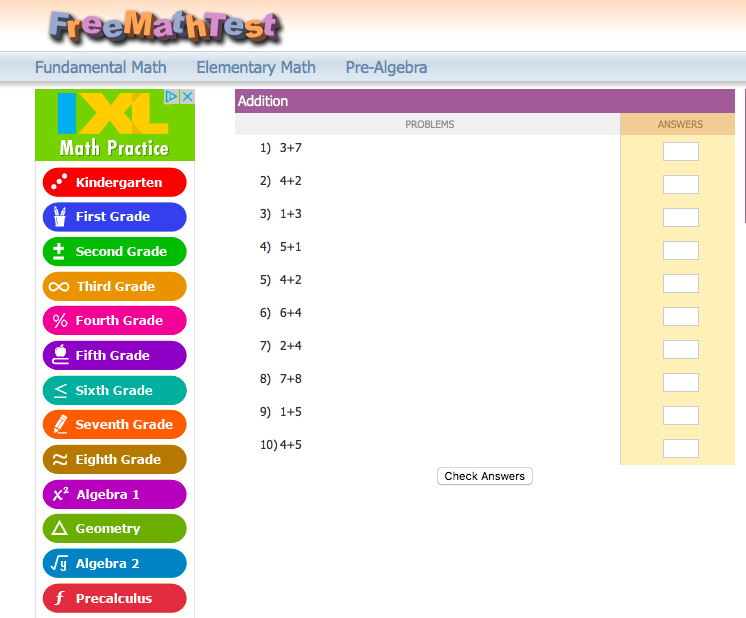
Task: Click the AdChoices triangle icon
Action: click(171, 97)
